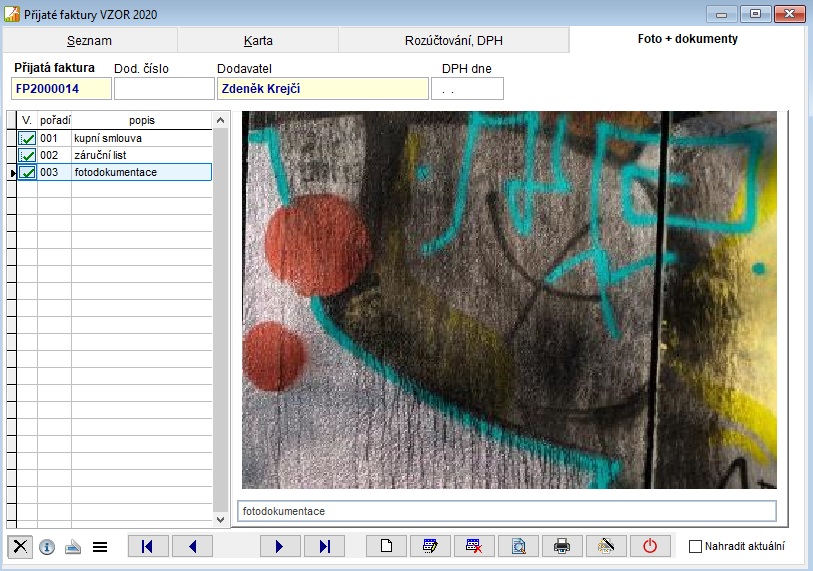This screenshot has height=571, width=813.
Task: Click the app icon in title bar
Action: pos(12,14)
